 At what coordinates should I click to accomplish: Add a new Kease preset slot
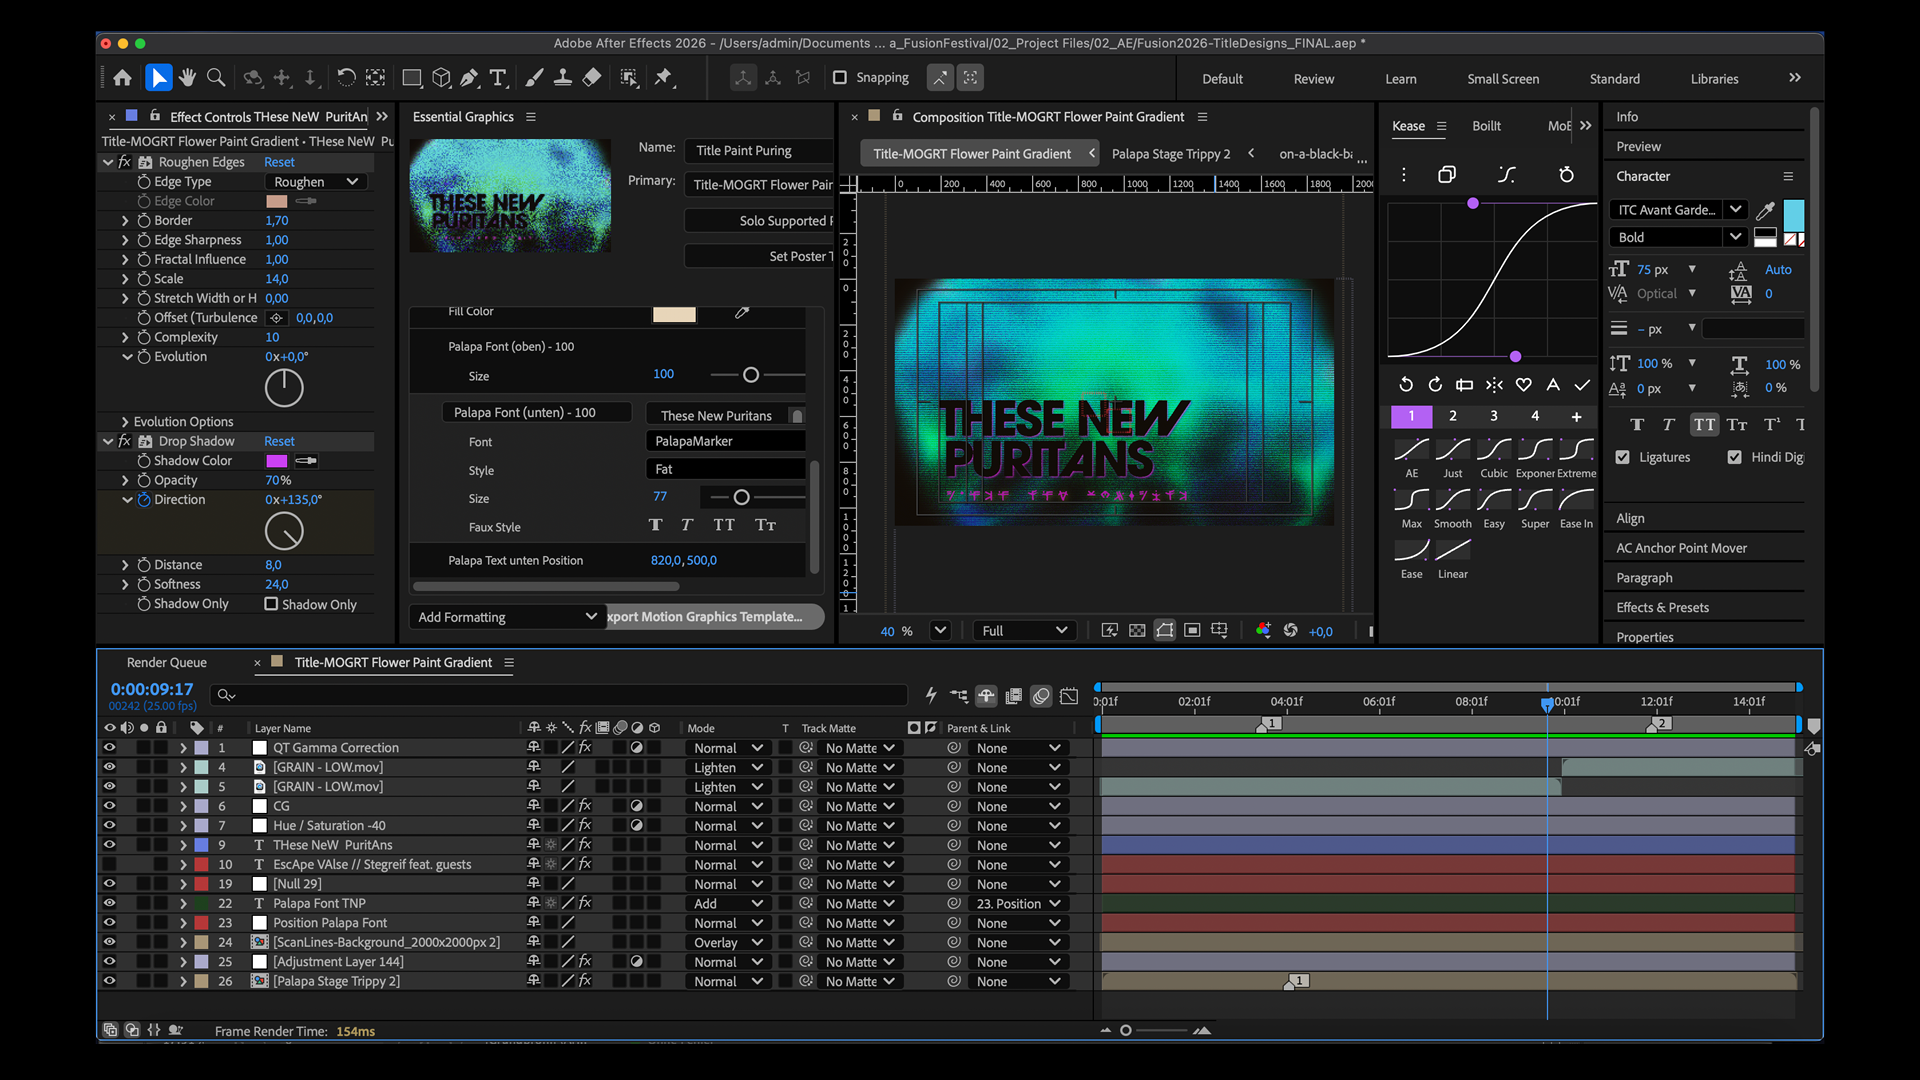1576,416
